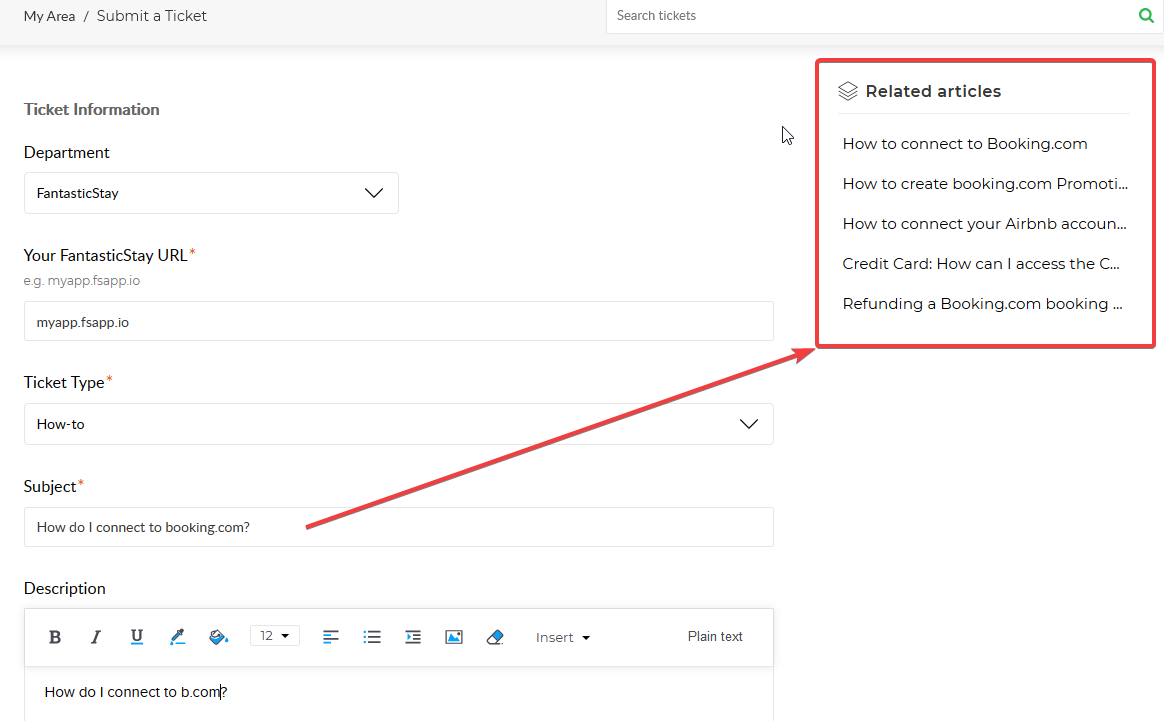Viewport: 1164px width, 721px height.
Task: Open article How to create booking.com Promoti...
Action: click(985, 184)
